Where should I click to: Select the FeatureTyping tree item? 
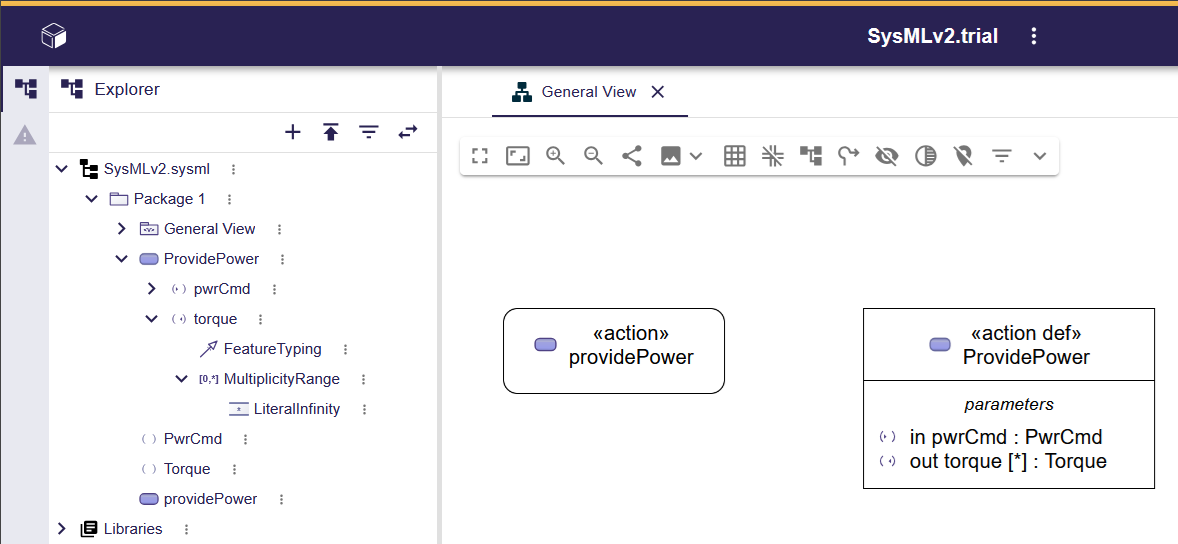[x=272, y=349]
